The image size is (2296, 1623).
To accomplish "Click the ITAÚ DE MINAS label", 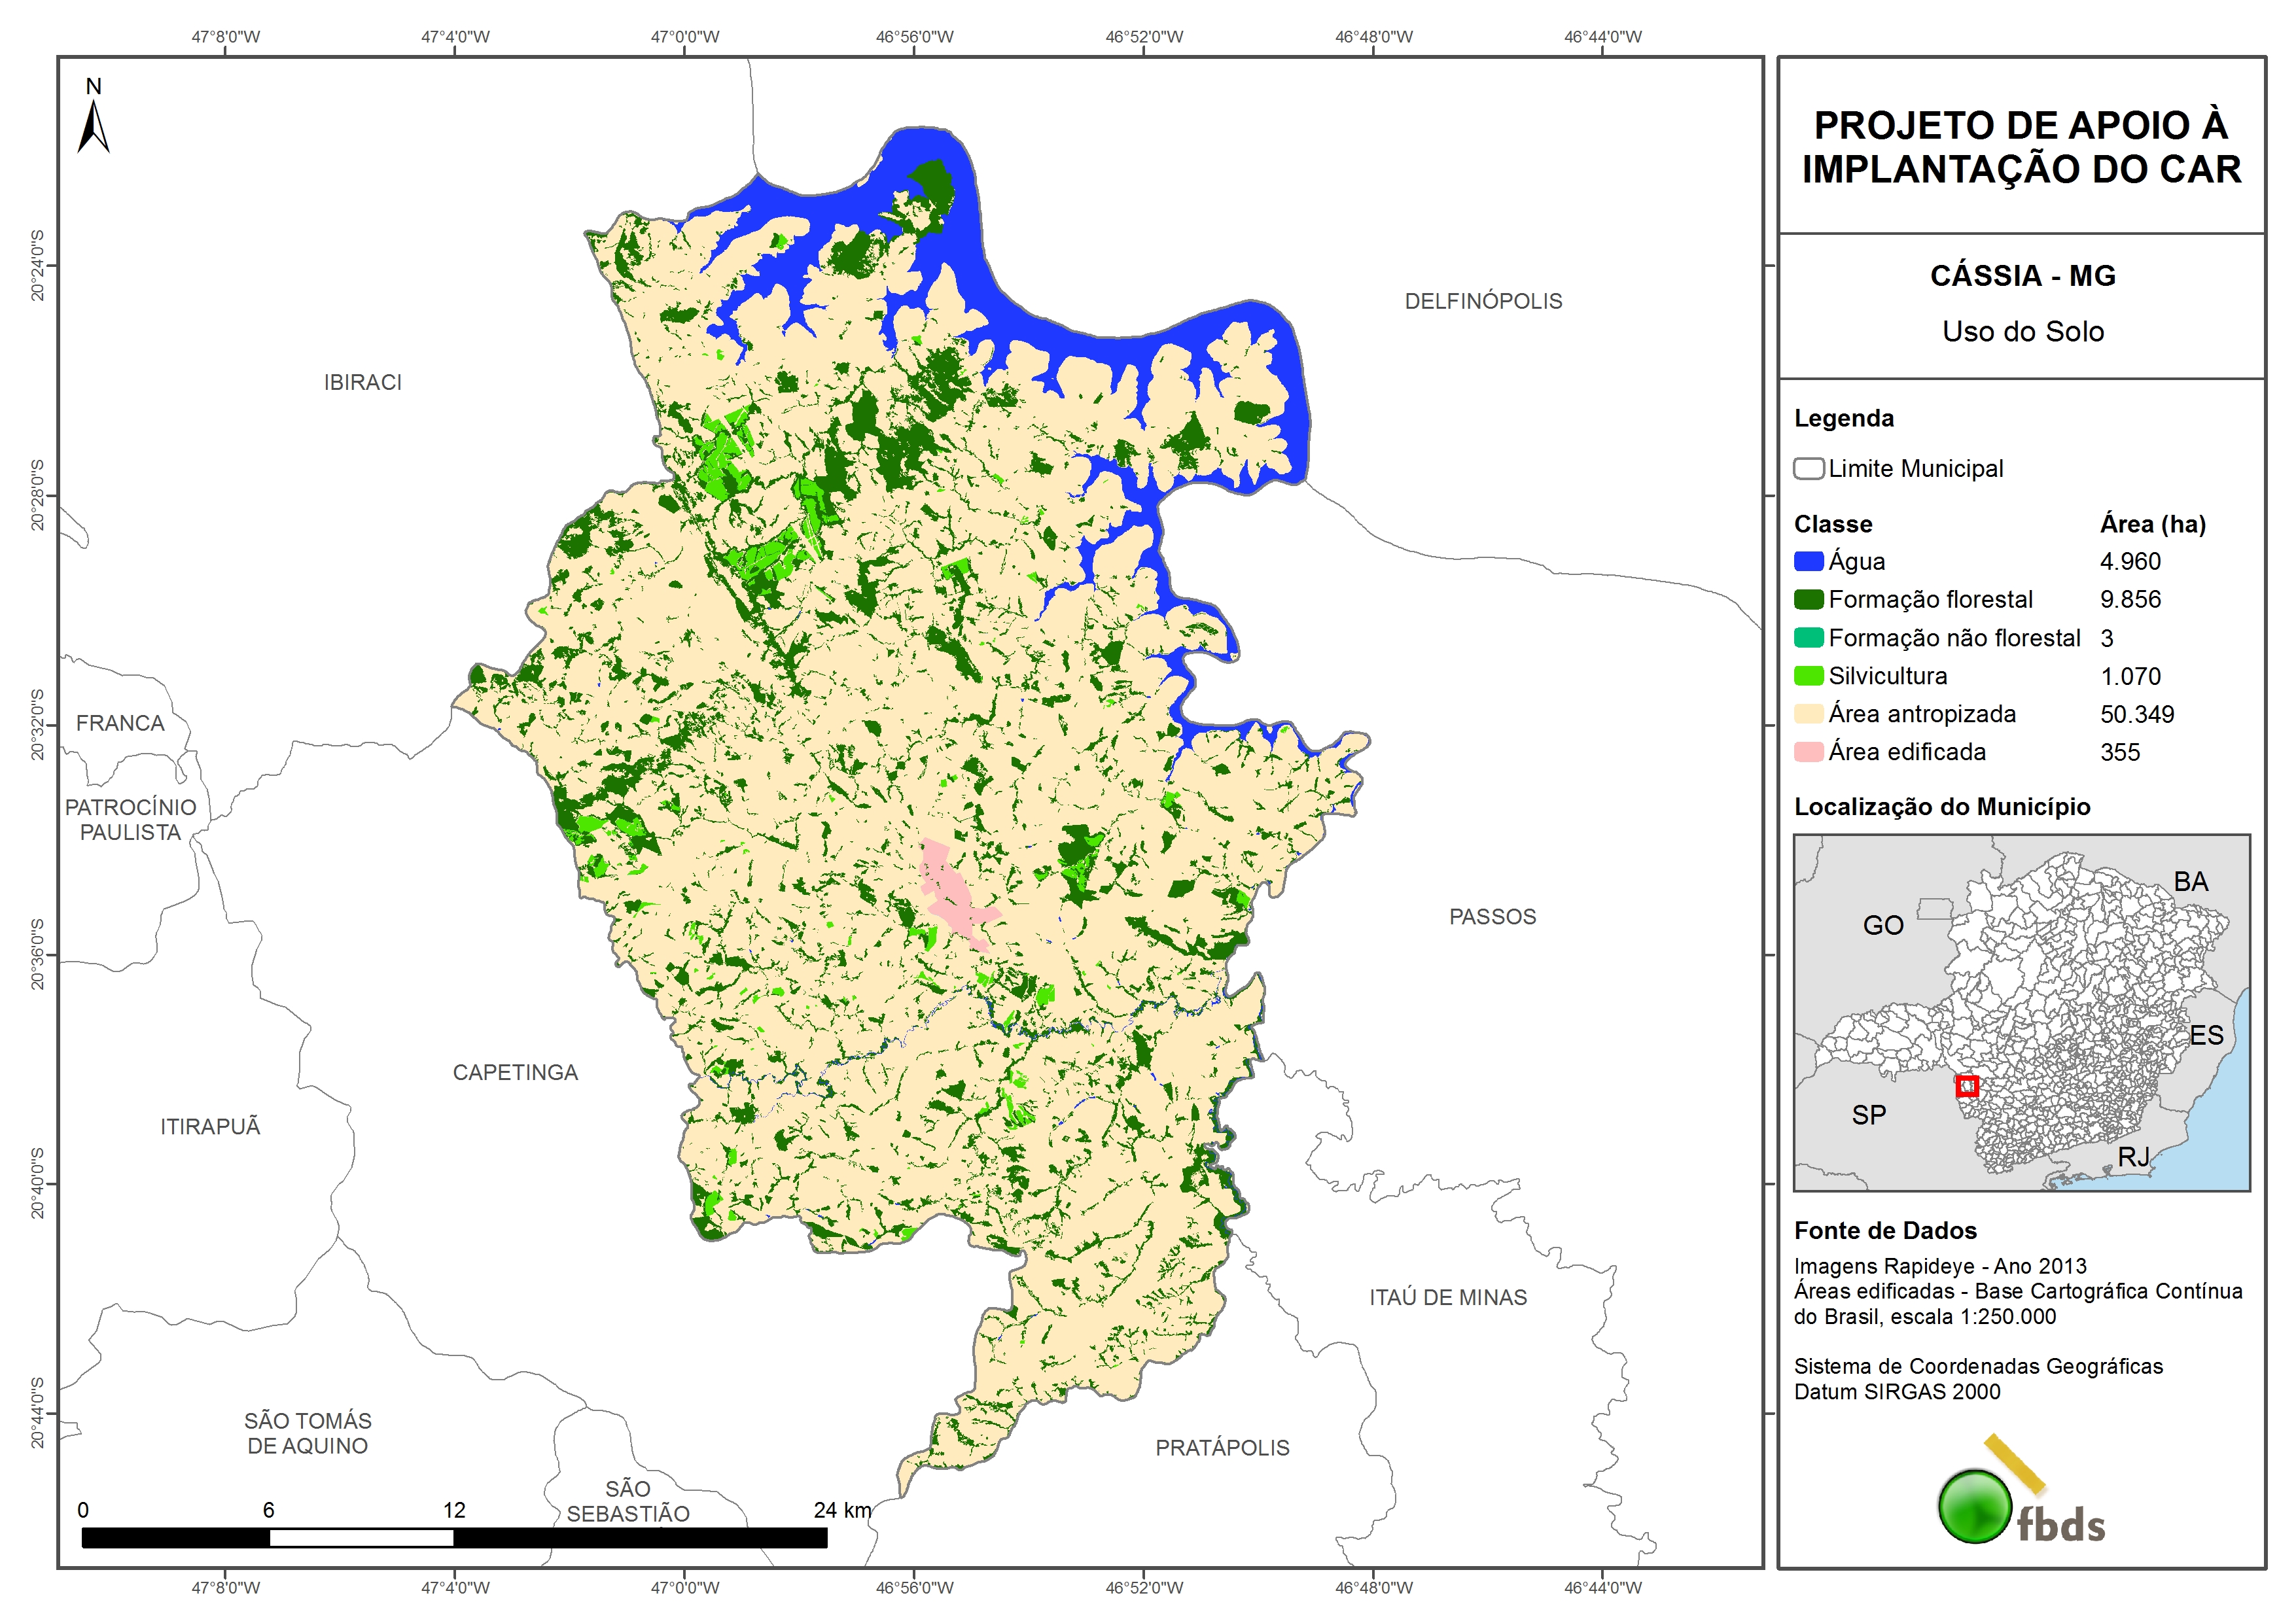I will click(1448, 1298).
